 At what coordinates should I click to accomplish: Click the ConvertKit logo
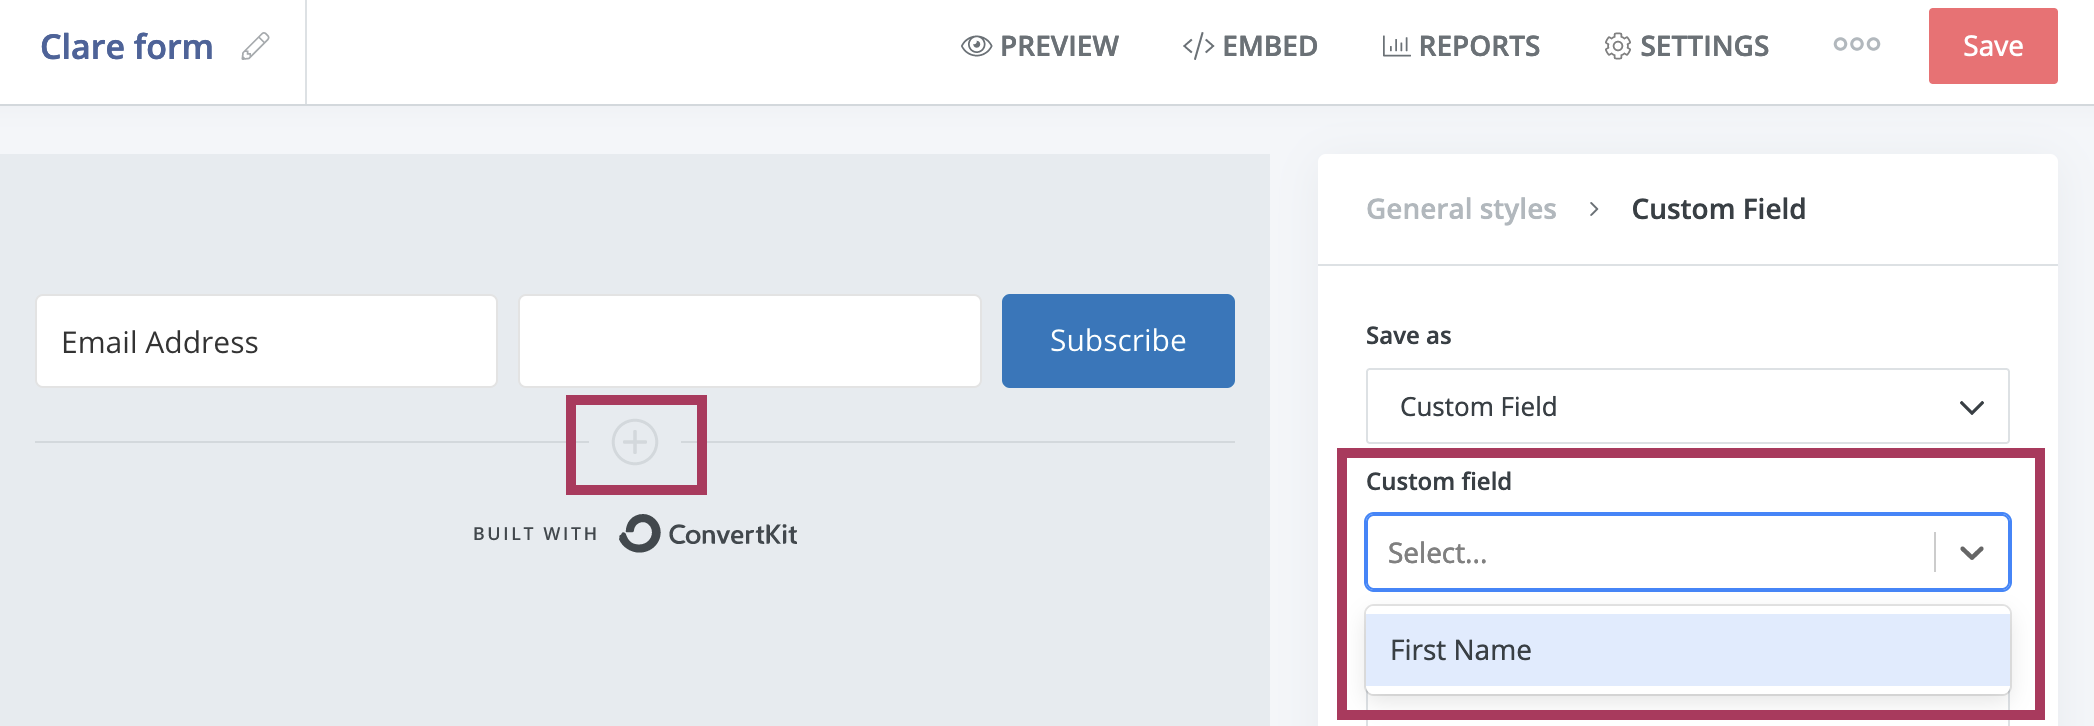pyautogui.click(x=708, y=534)
